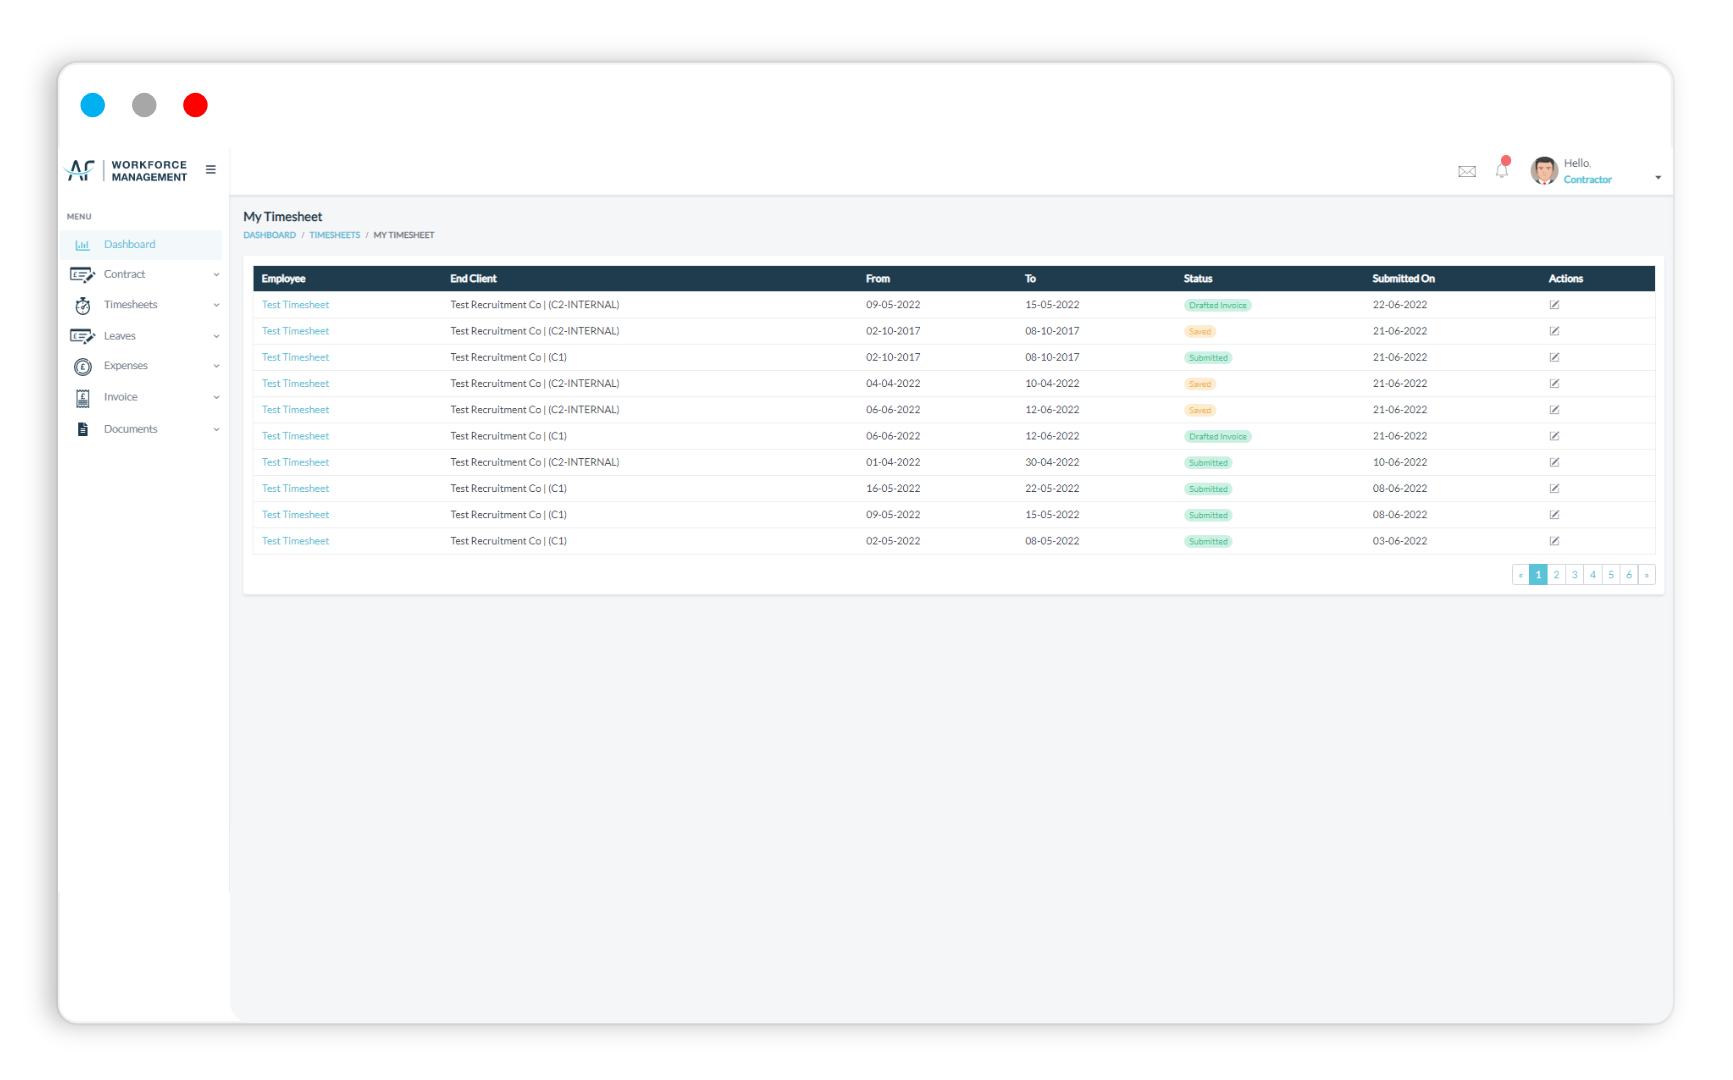The height and width of the screenshot is (1080, 1733).
Task: Expand the Contract menu chevron
Action: coord(216,274)
